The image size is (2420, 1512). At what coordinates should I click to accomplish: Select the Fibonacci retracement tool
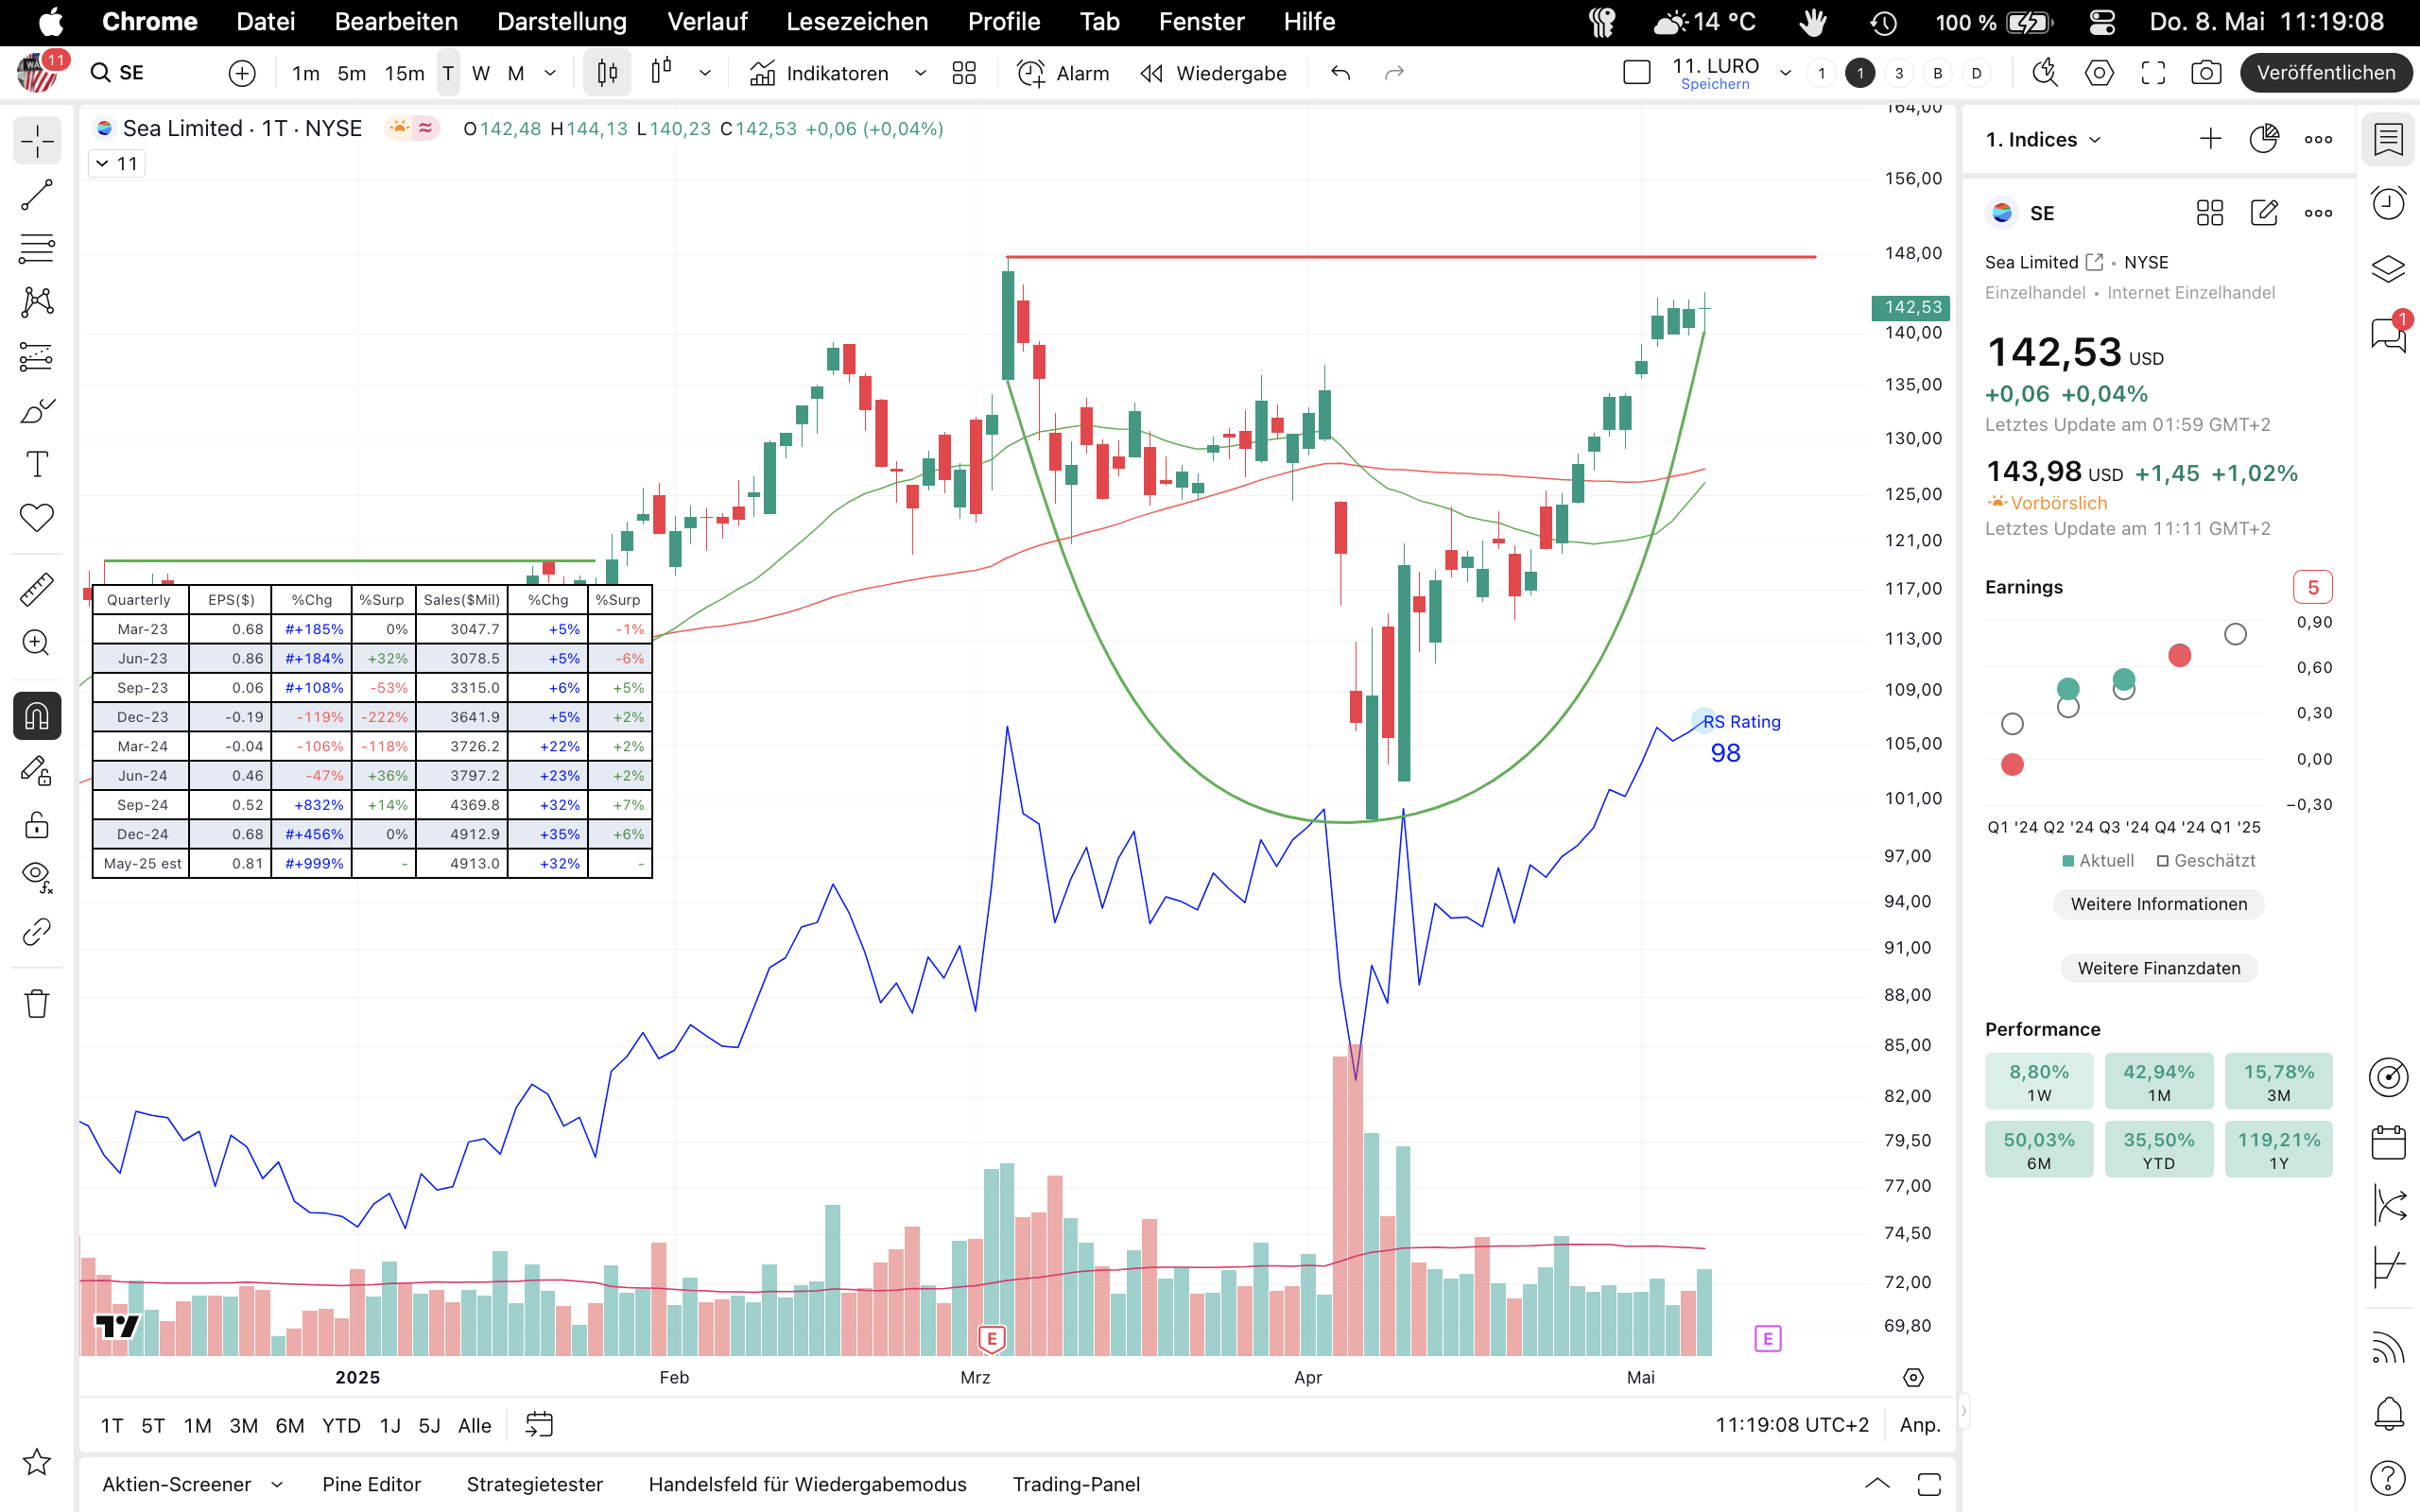coord(37,248)
